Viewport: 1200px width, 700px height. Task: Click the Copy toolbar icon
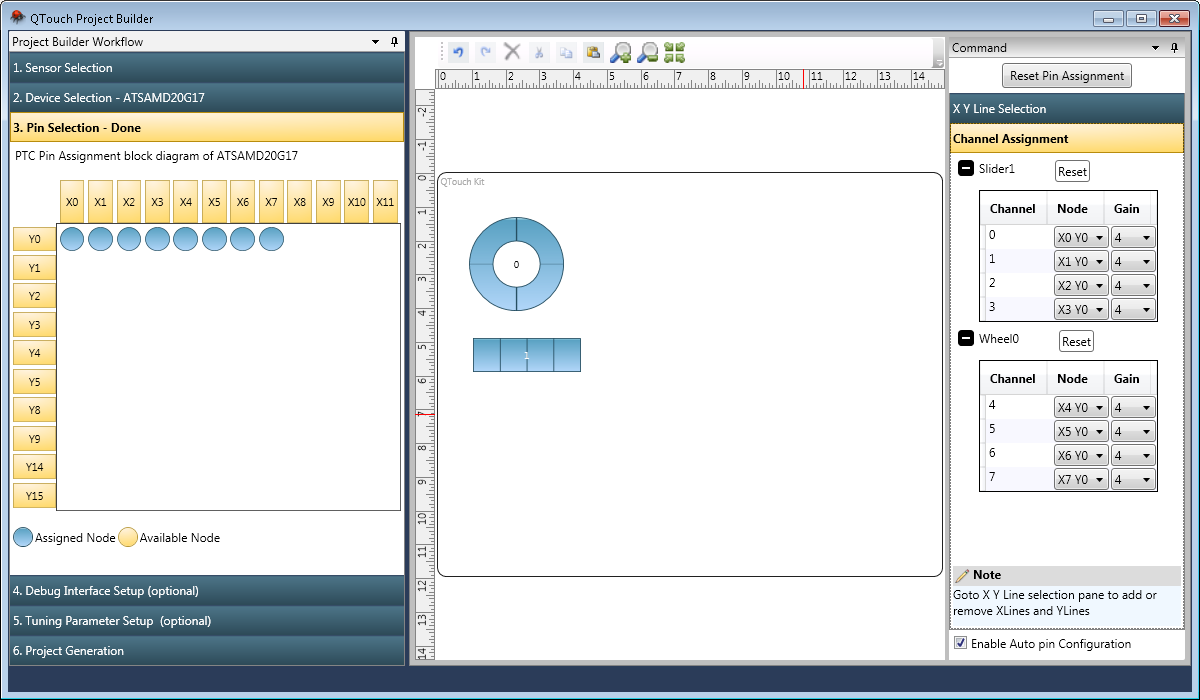566,52
